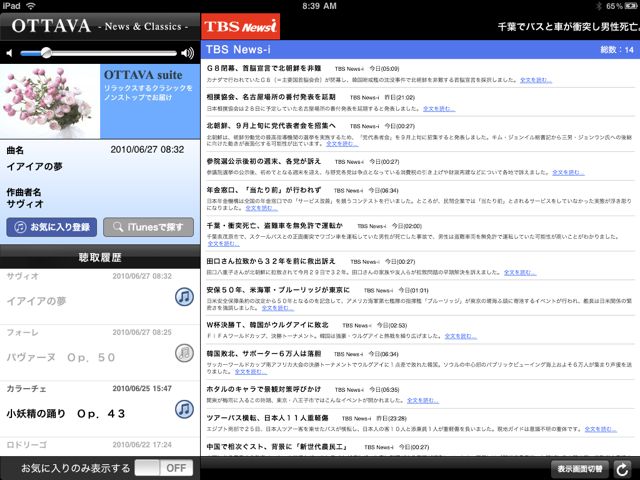Follow read-more link in 北朝鮮 党代表者会 story

(342, 144)
